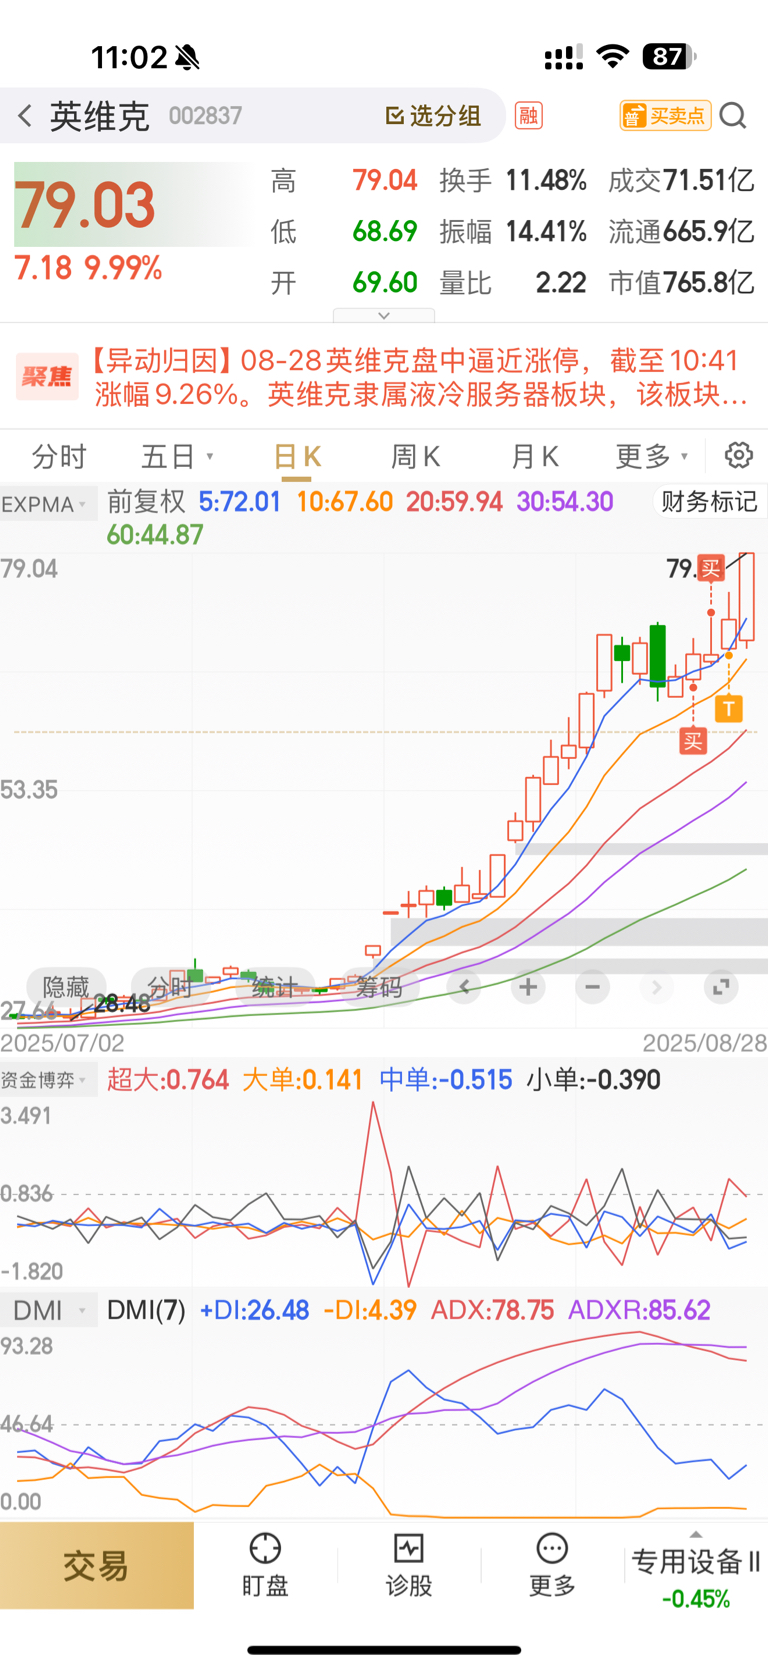Viewport: 768px width, 1669px height.
Task: Tap the DMI(7) parameter label
Action: tap(146, 1310)
